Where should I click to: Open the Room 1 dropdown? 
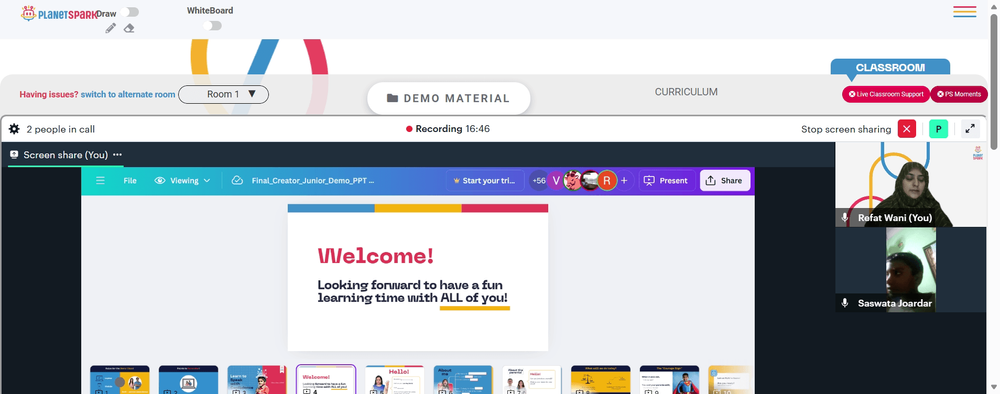click(223, 94)
